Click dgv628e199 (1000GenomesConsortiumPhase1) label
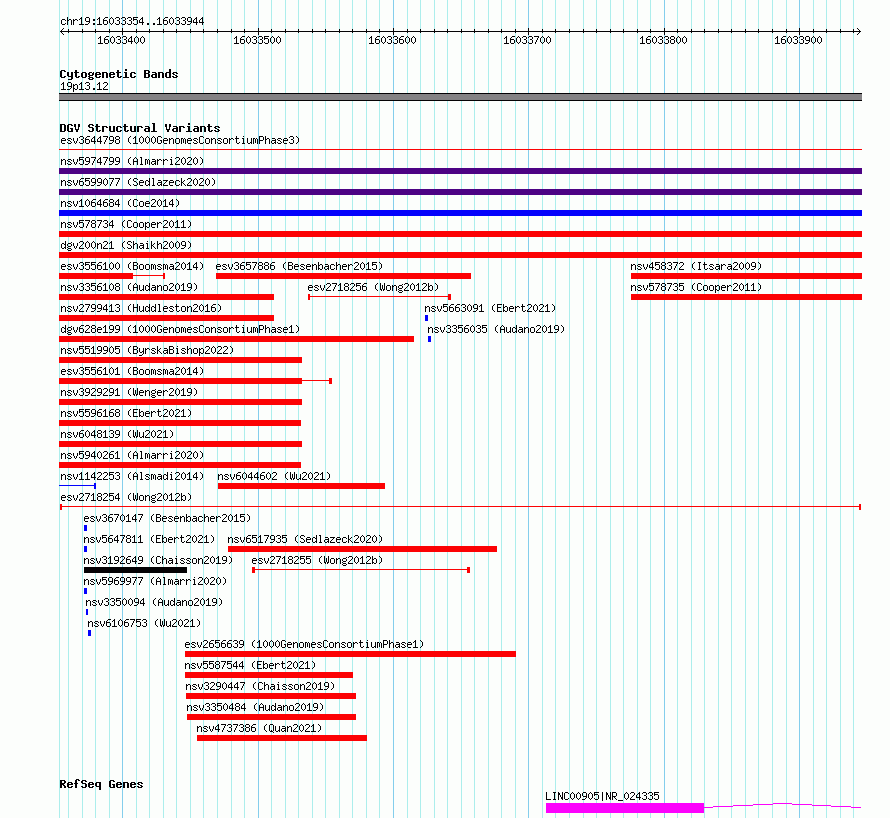890x818 pixels. (x=180, y=329)
